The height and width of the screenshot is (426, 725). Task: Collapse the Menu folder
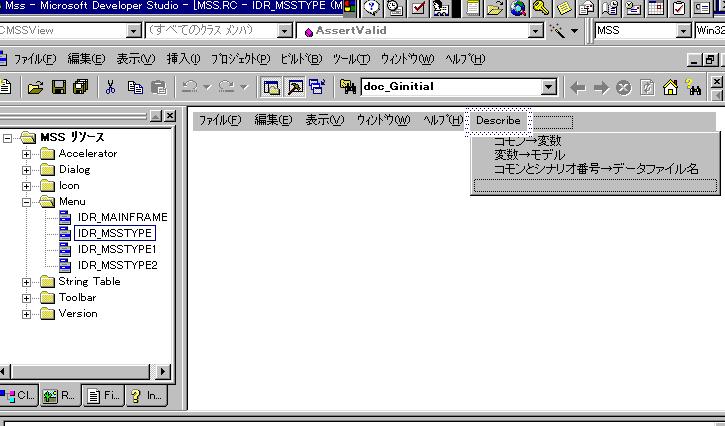pyautogui.click(x=26, y=202)
